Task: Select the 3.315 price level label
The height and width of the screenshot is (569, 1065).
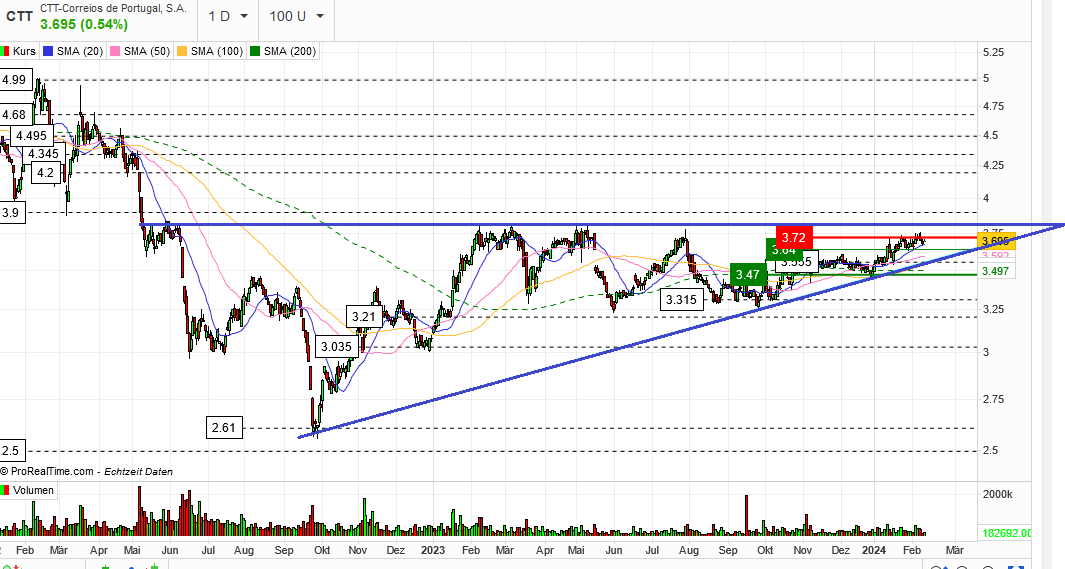Action: (681, 299)
